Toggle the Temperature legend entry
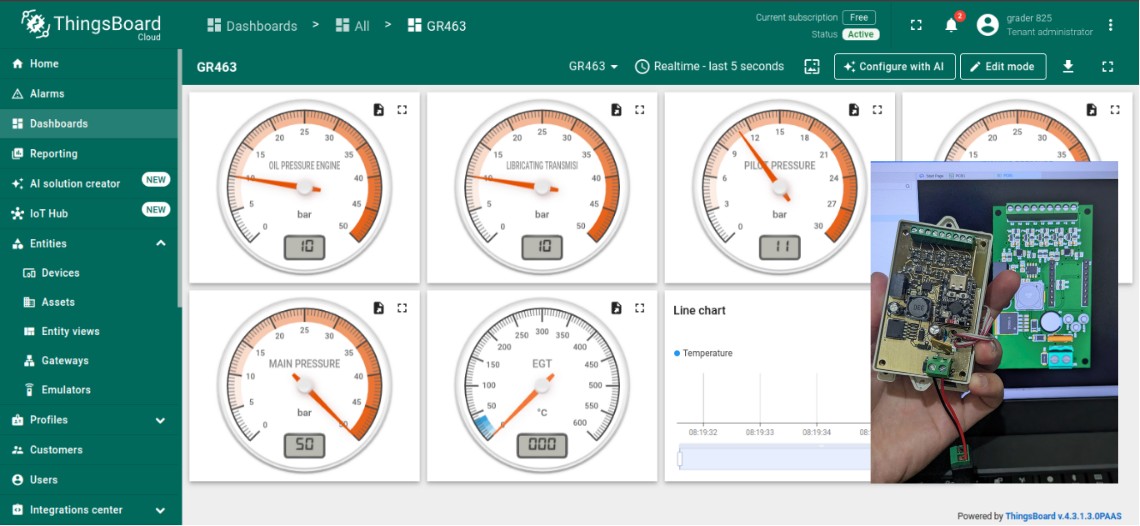1140x526 pixels. [703, 353]
